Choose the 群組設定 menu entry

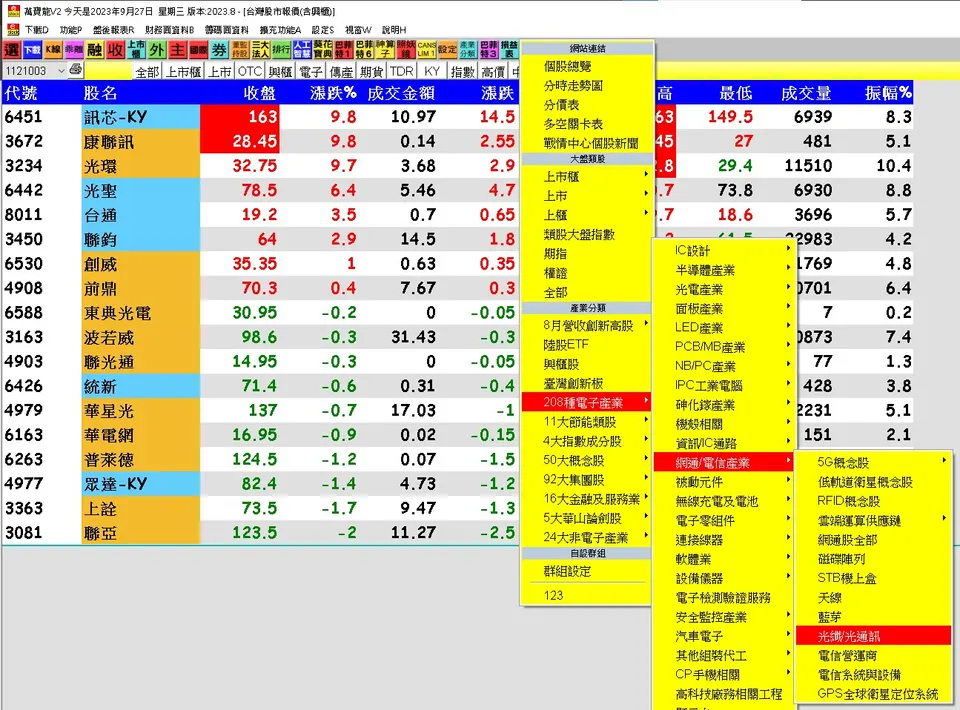coord(586,572)
